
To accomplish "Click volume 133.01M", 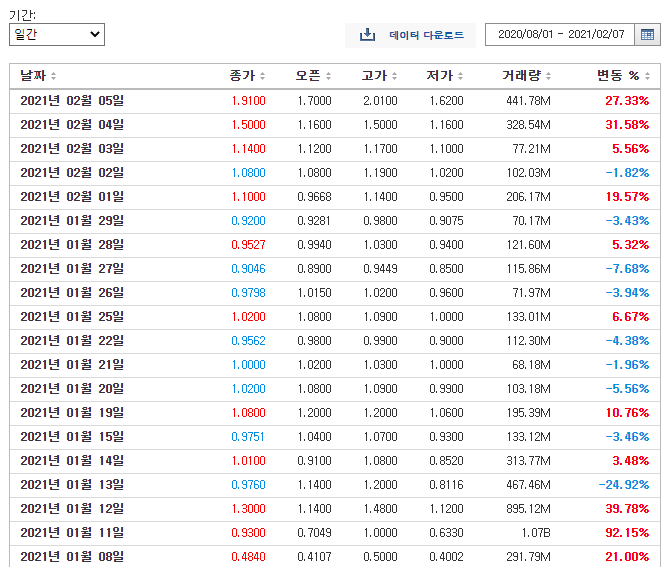I will pyautogui.click(x=528, y=317).
